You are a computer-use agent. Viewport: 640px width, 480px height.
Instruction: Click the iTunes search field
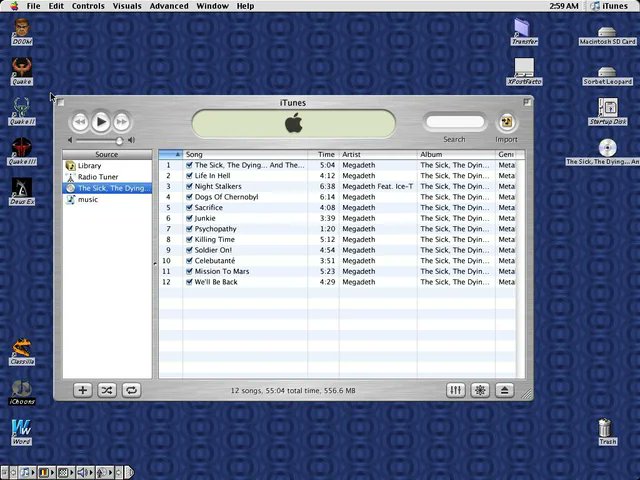point(455,122)
